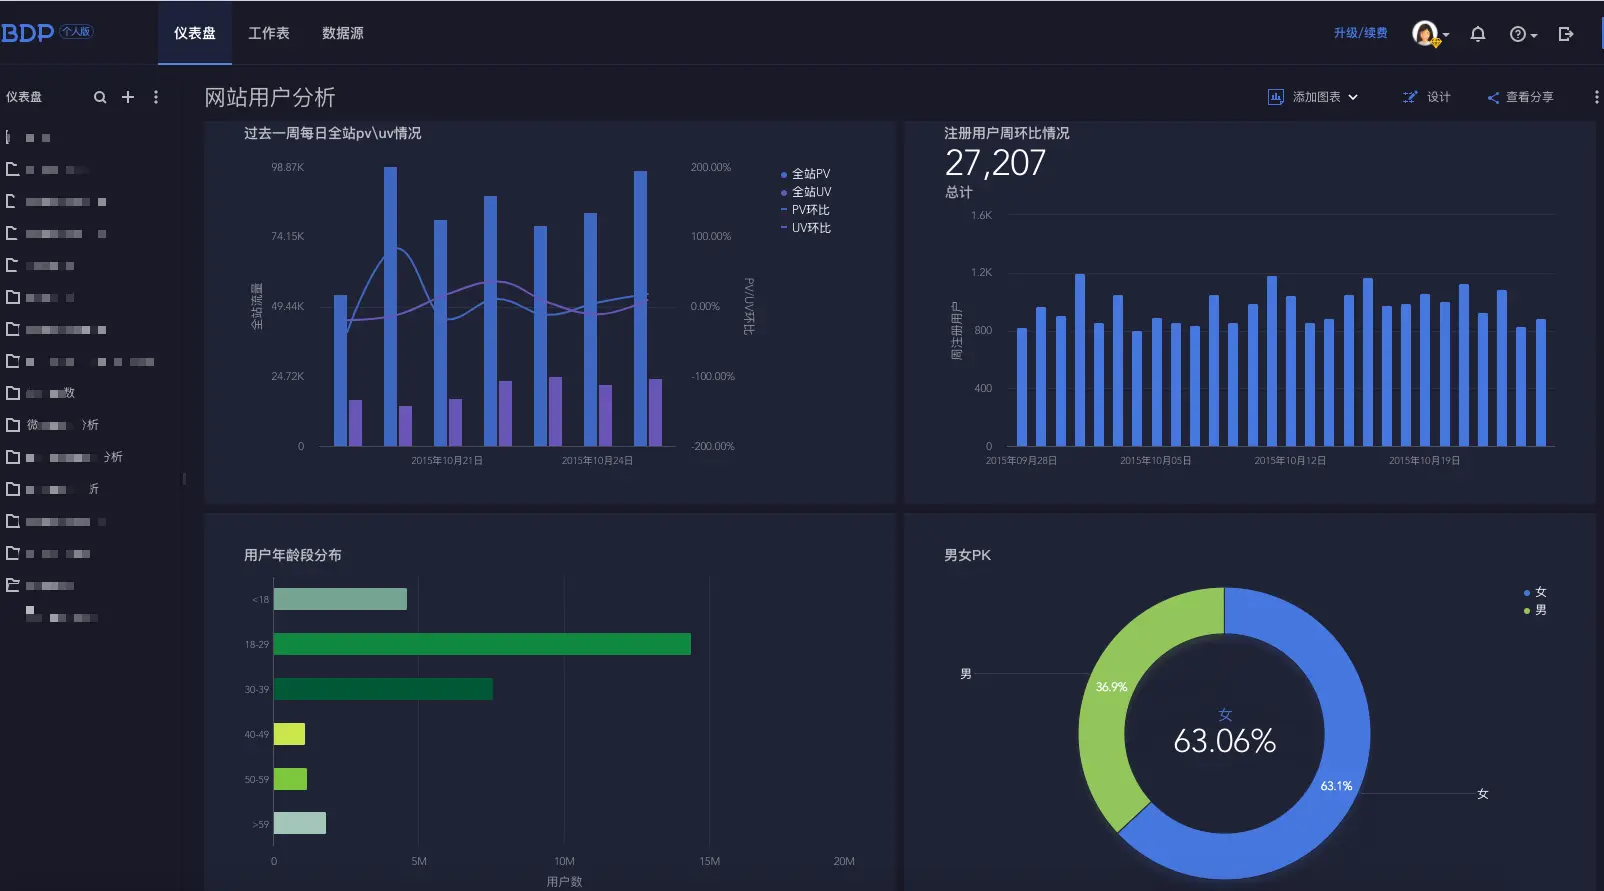Open the notifications bell
The width and height of the screenshot is (1604, 891).
point(1478,34)
